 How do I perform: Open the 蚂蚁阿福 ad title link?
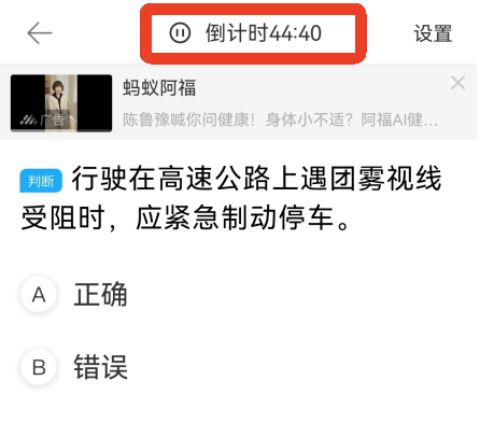[159, 88]
